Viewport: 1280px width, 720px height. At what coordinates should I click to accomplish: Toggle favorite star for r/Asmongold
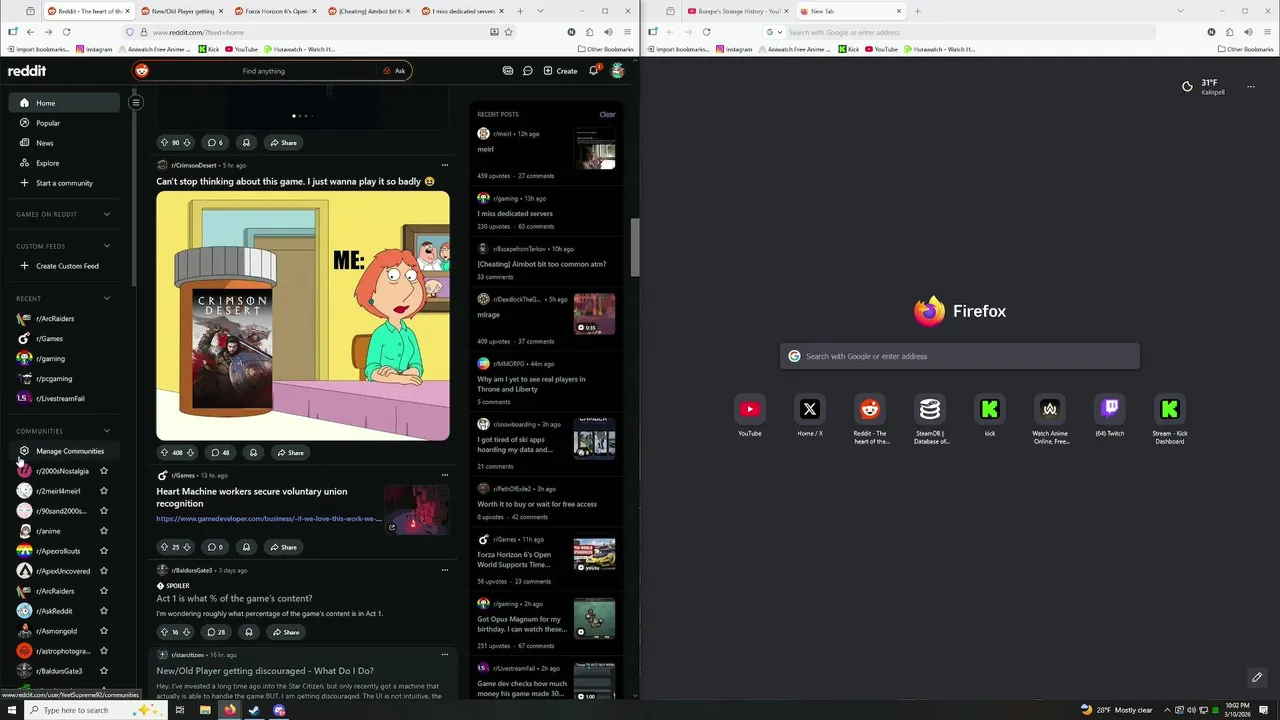click(x=104, y=631)
